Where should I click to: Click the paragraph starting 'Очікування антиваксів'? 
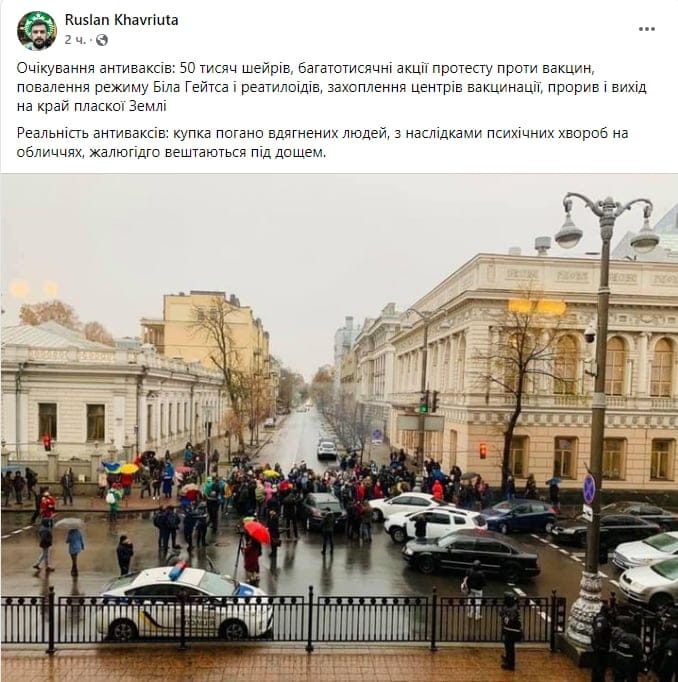(x=331, y=87)
